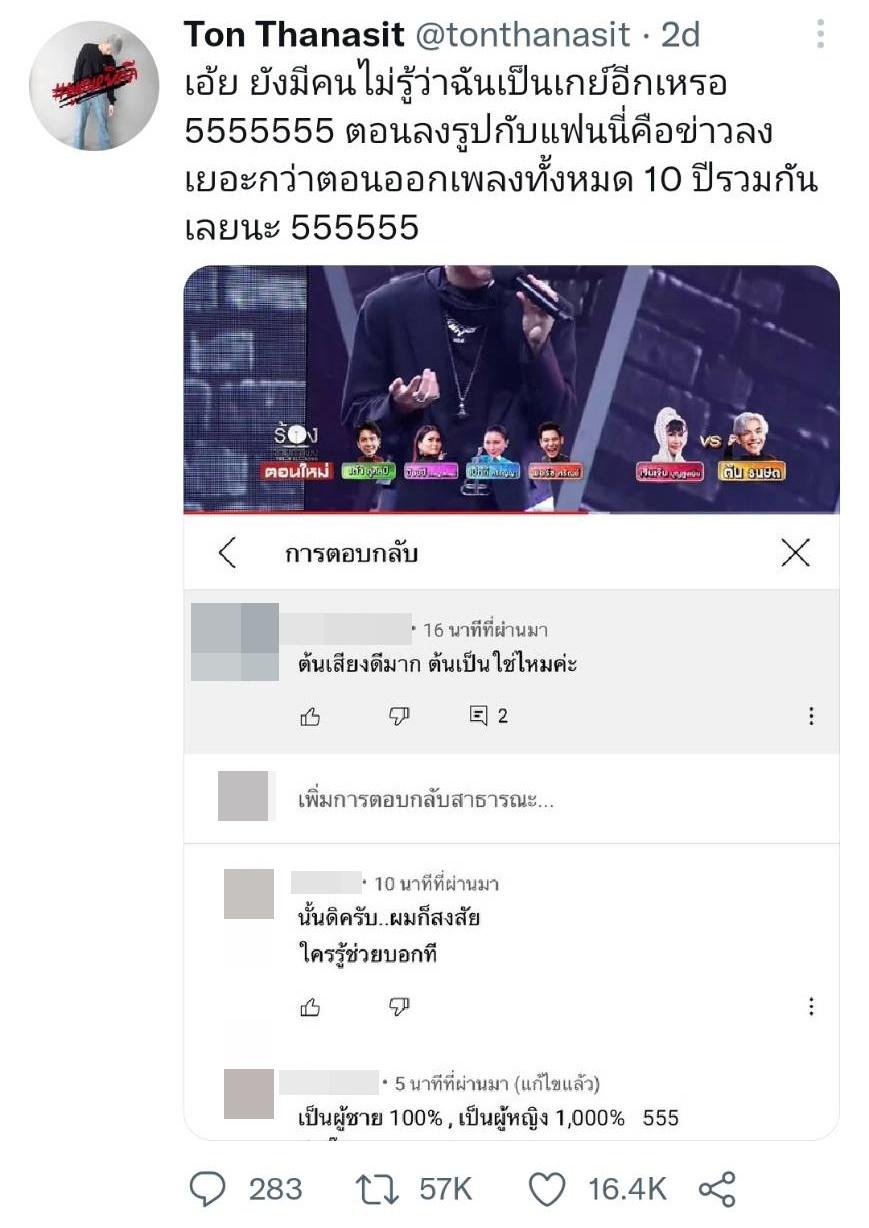
Task: Open the replies icon showing 2
Action: tap(488, 716)
